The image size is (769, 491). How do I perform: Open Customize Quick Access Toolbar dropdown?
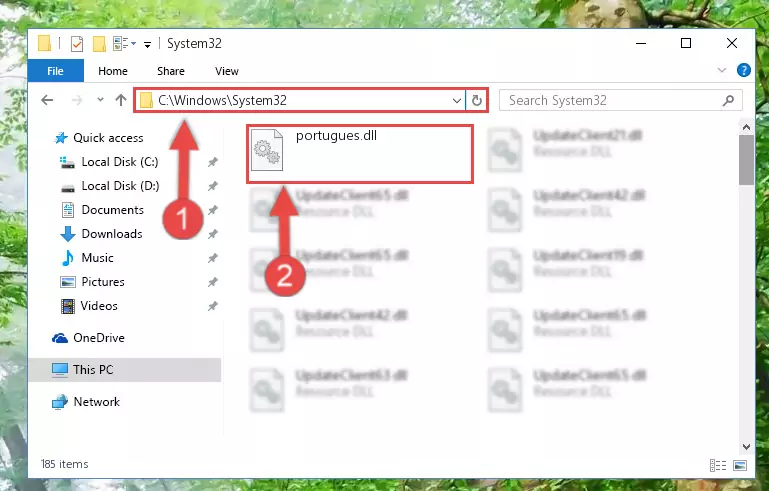coord(147,45)
